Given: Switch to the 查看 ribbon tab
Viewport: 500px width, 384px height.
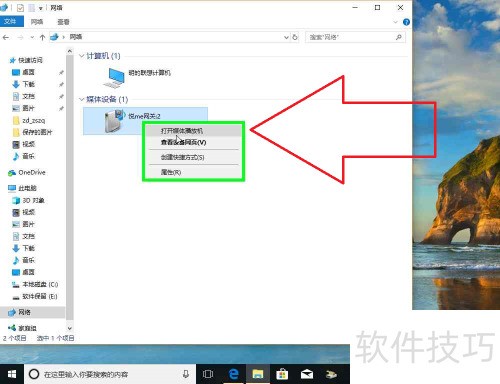Looking at the screenshot, I should click(63, 22).
